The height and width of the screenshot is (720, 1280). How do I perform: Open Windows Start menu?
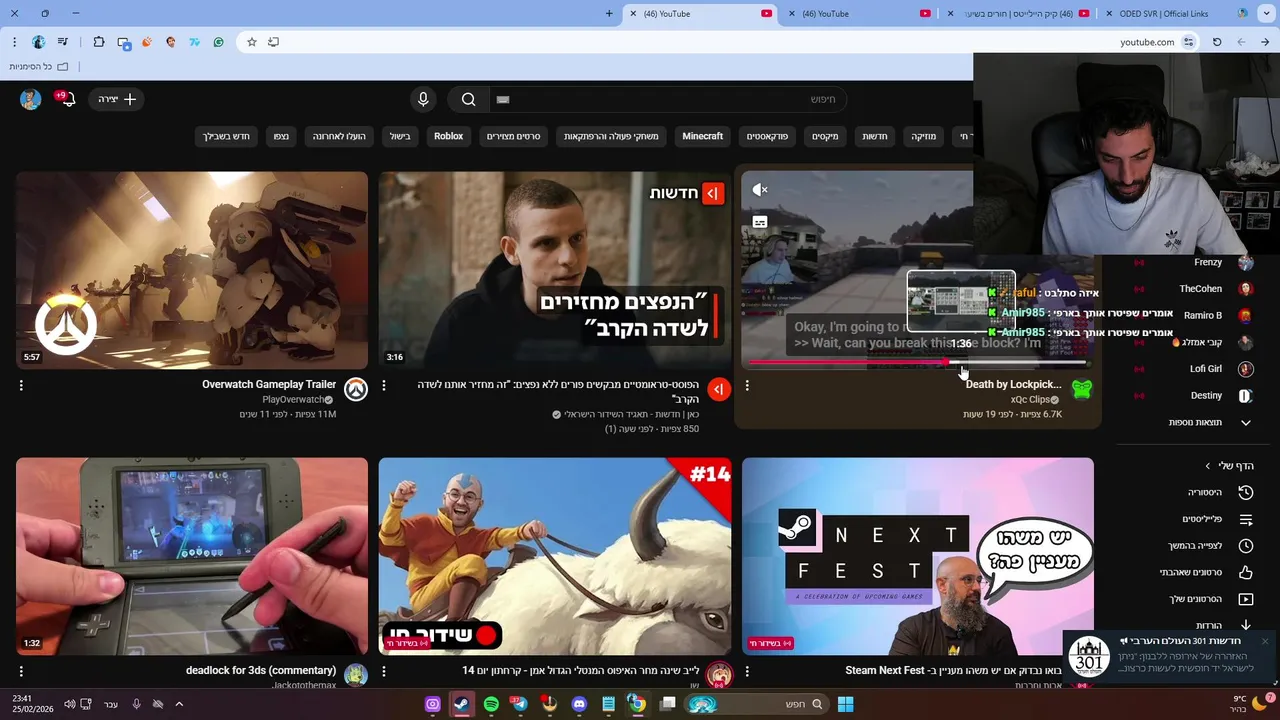pos(845,704)
